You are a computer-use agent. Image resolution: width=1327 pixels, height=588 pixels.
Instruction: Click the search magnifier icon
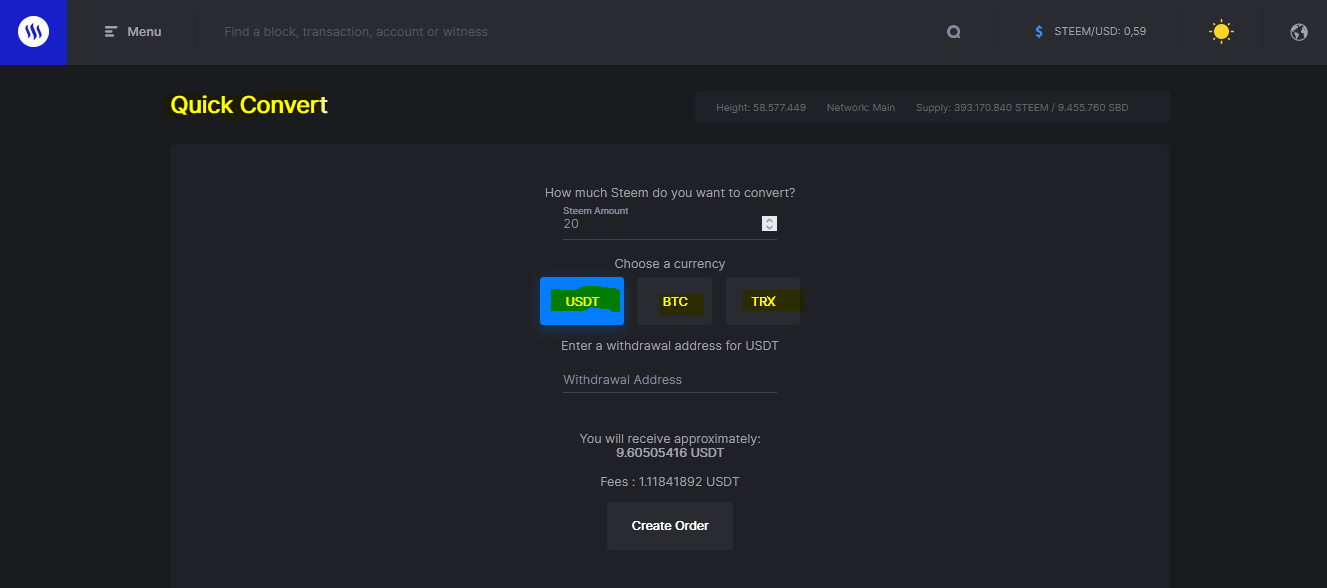coord(954,32)
